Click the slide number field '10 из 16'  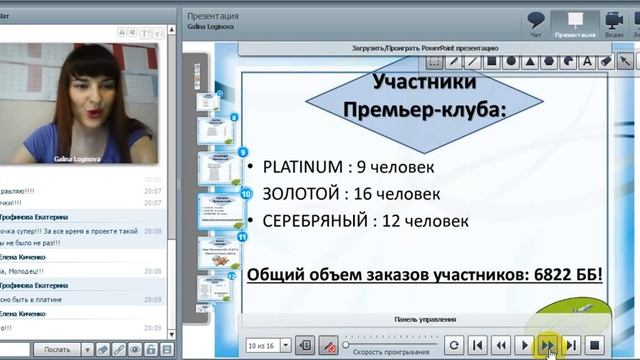[x=263, y=346]
